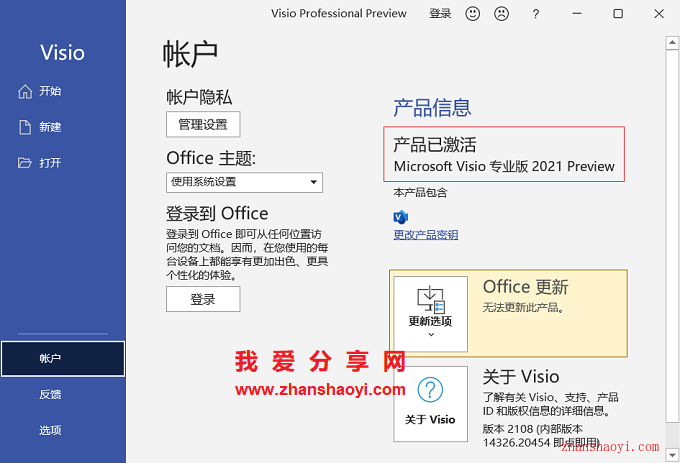
Task: Click the Microsoft Visio 专业版 2021 Preview text
Action: [504, 166]
